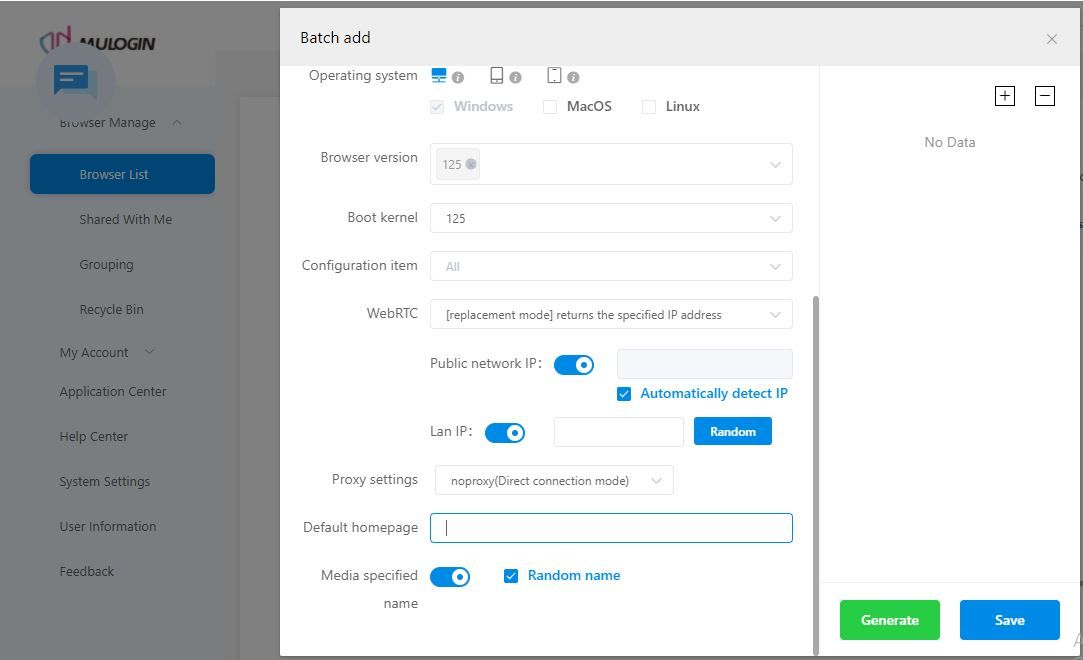The height and width of the screenshot is (660, 1083).
Task: Select the desktop operating system icon
Action: click(439, 75)
